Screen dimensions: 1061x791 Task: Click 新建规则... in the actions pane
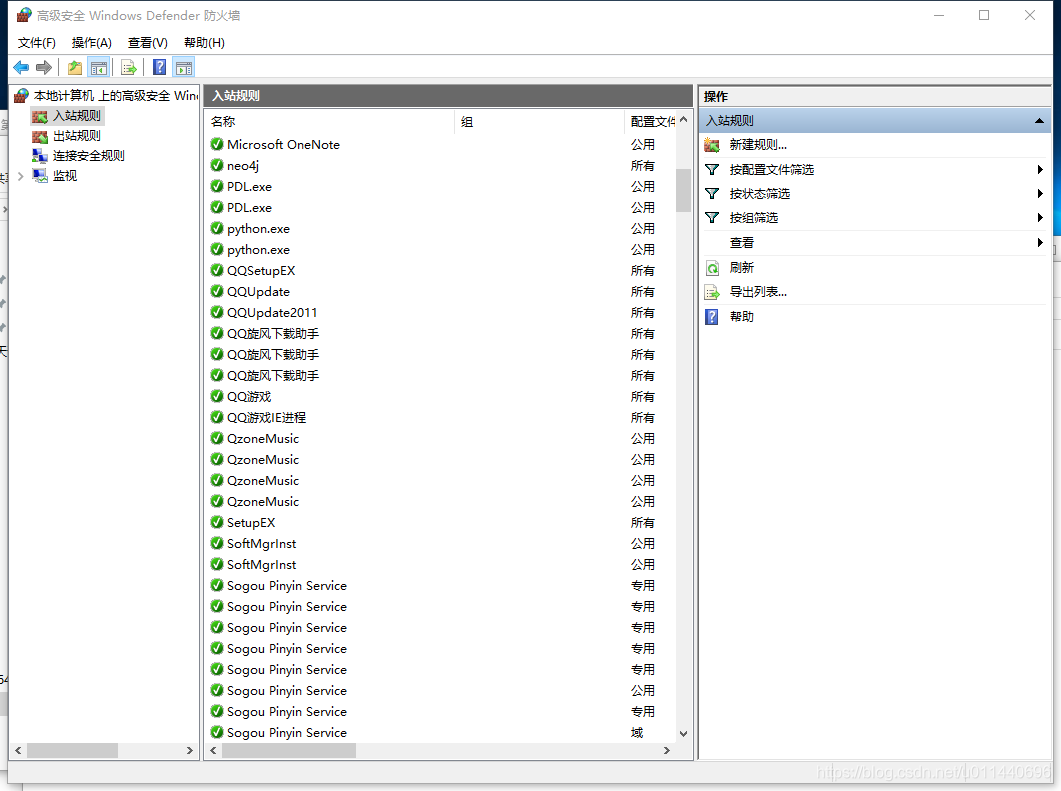click(x=758, y=145)
